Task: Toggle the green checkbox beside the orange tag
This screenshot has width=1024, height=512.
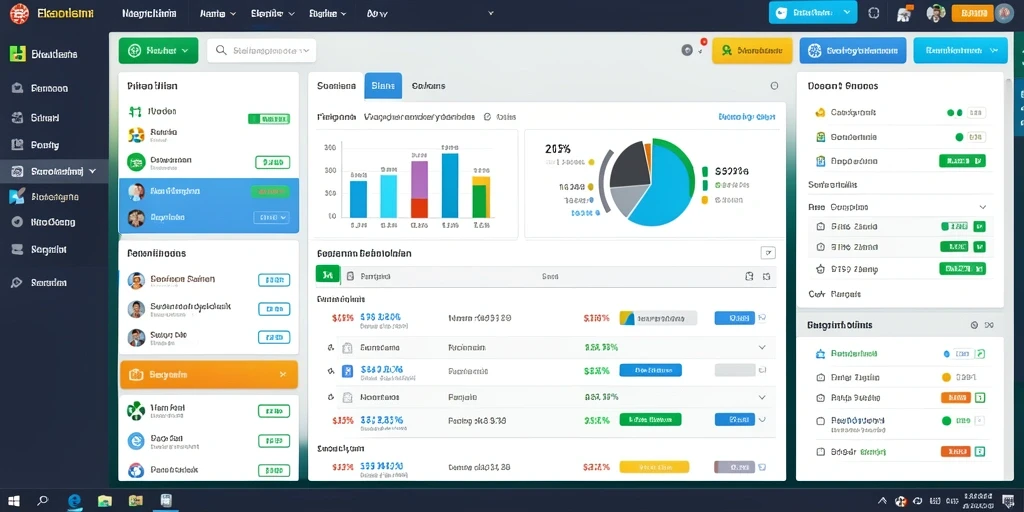Action: (x=980, y=397)
